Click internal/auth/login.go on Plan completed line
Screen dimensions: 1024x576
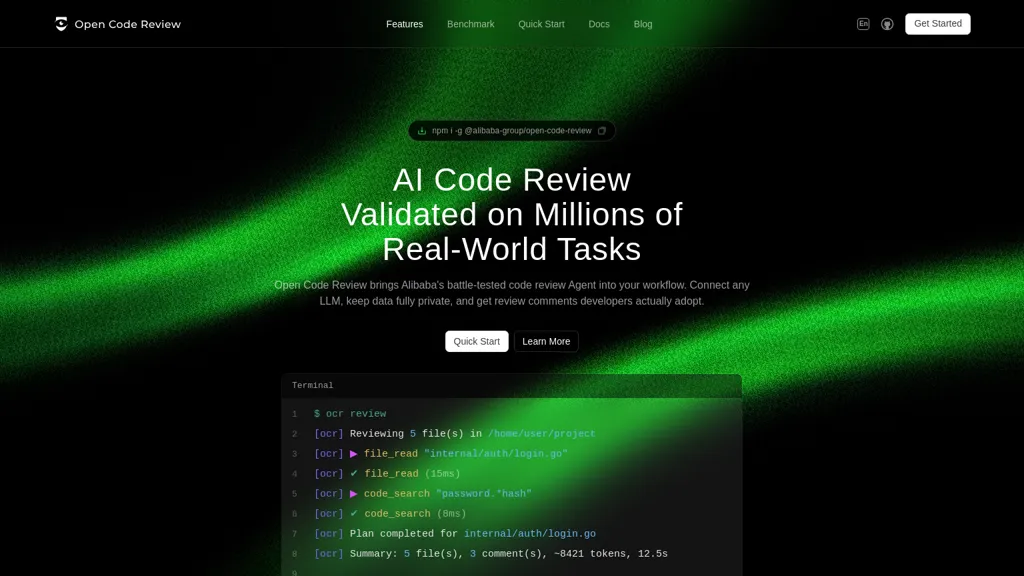tap(530, 534)
